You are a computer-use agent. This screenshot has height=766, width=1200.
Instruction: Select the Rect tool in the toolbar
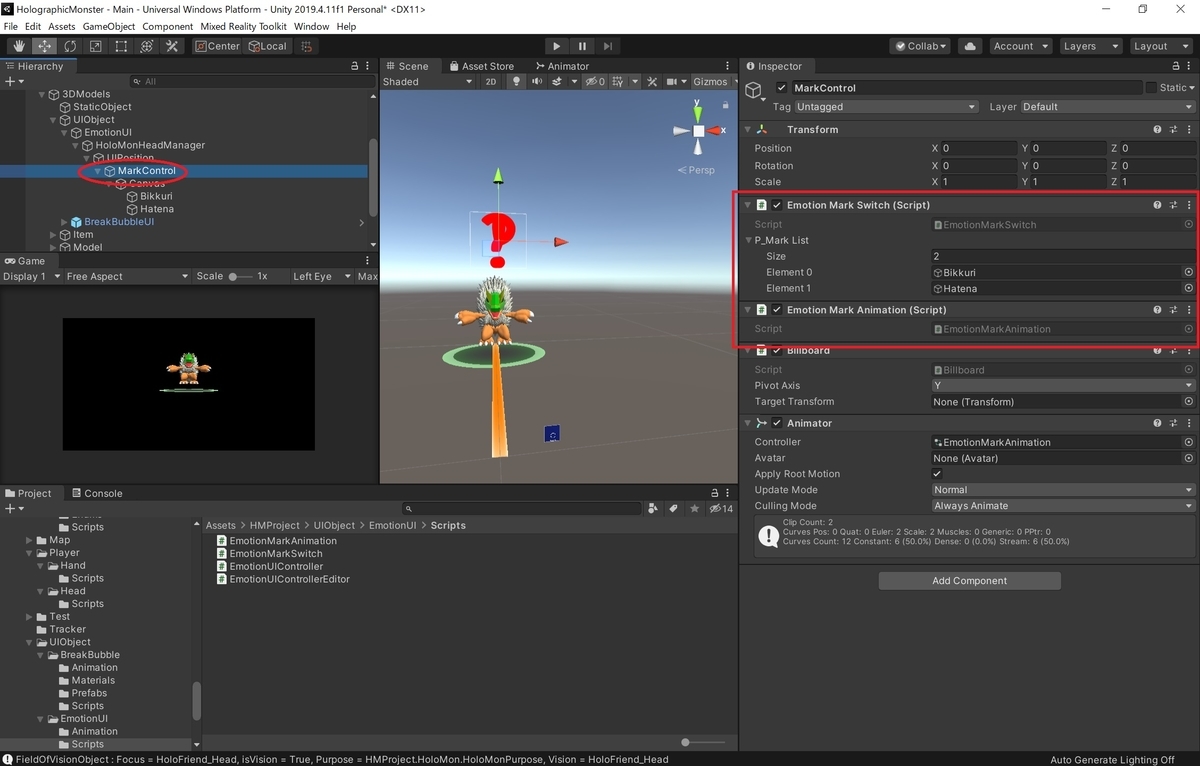(121, 46)
